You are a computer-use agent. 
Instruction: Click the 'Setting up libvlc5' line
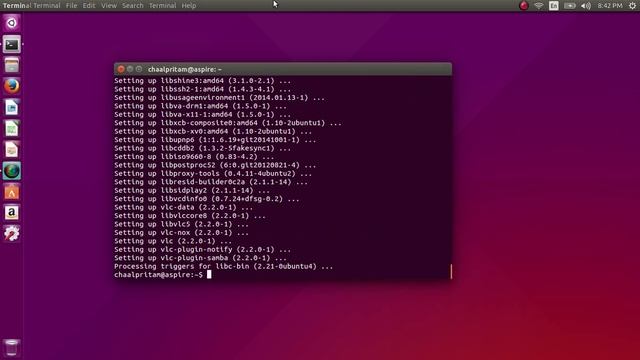click(181, 224)
